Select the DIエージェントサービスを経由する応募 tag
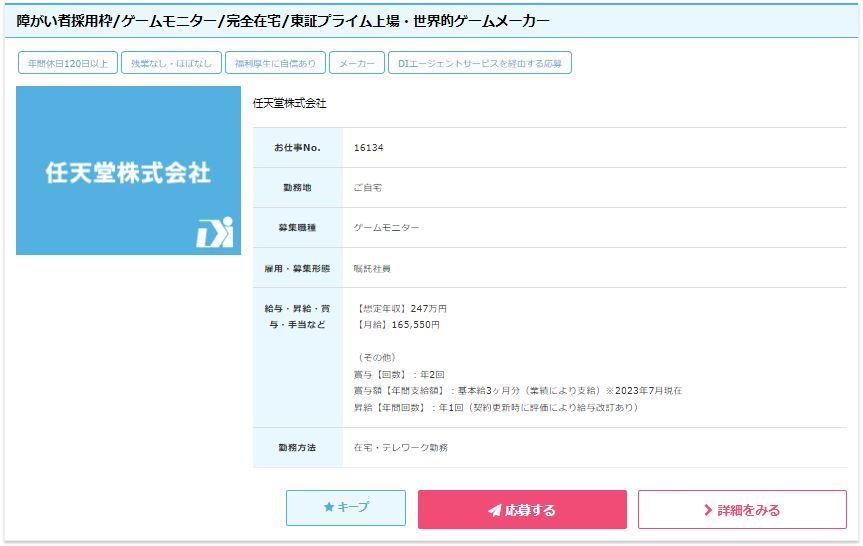 click(479, 63)
